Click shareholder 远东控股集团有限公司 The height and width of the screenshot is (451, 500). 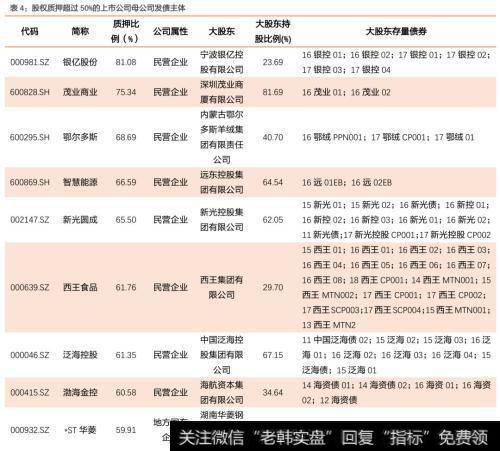[x=222, y=182]
